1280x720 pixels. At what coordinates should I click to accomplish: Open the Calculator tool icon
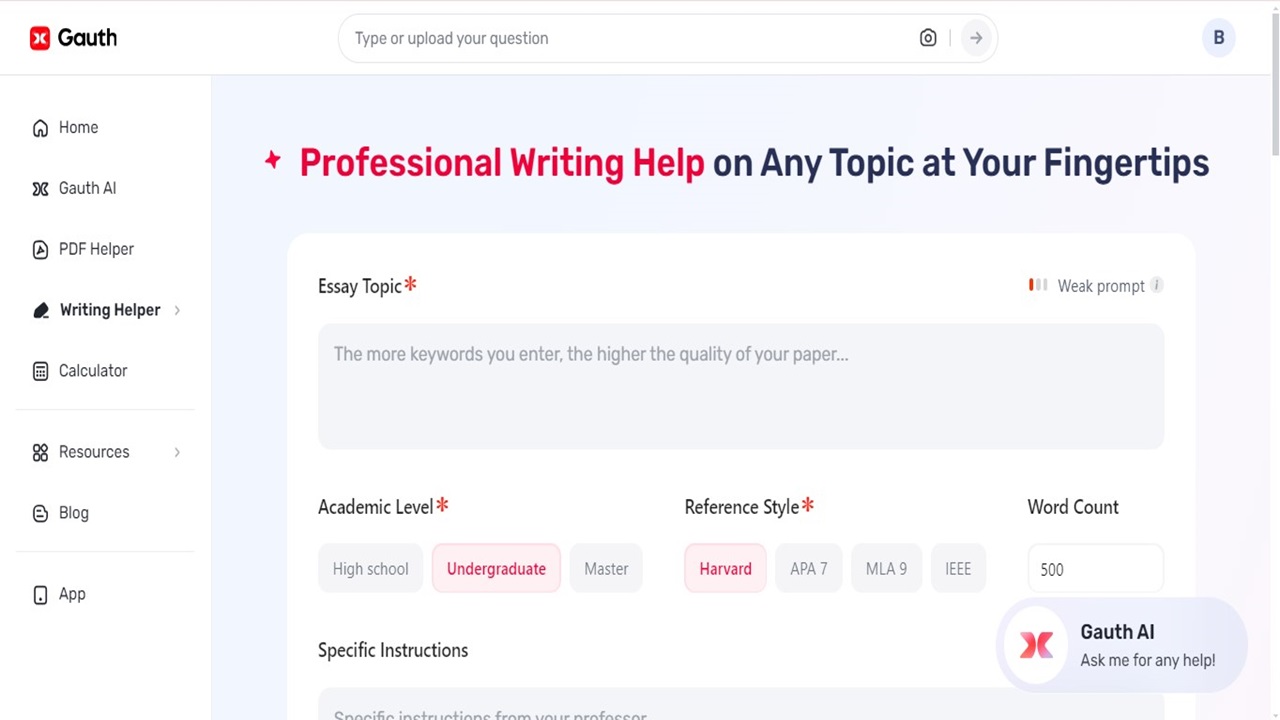[40, 371]
